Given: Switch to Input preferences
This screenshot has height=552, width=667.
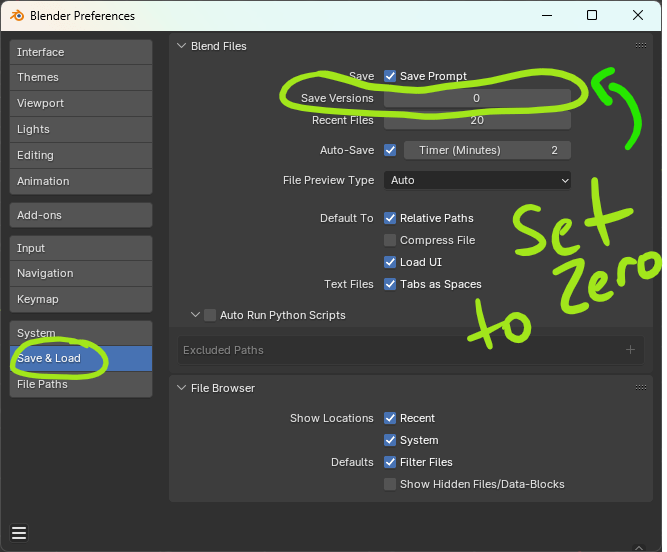Looking at the screenshot, I should point(81,248).
